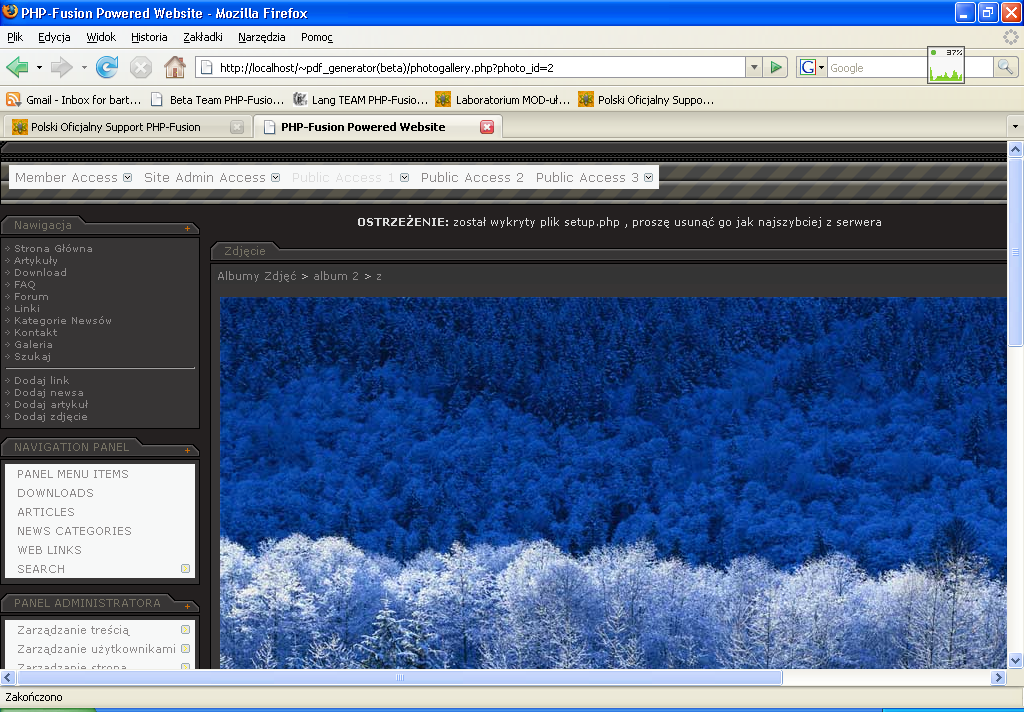Open the Edycja menu
This screenshot has width=1024, height=712.
pyautogui.click(x=54, y=37)
